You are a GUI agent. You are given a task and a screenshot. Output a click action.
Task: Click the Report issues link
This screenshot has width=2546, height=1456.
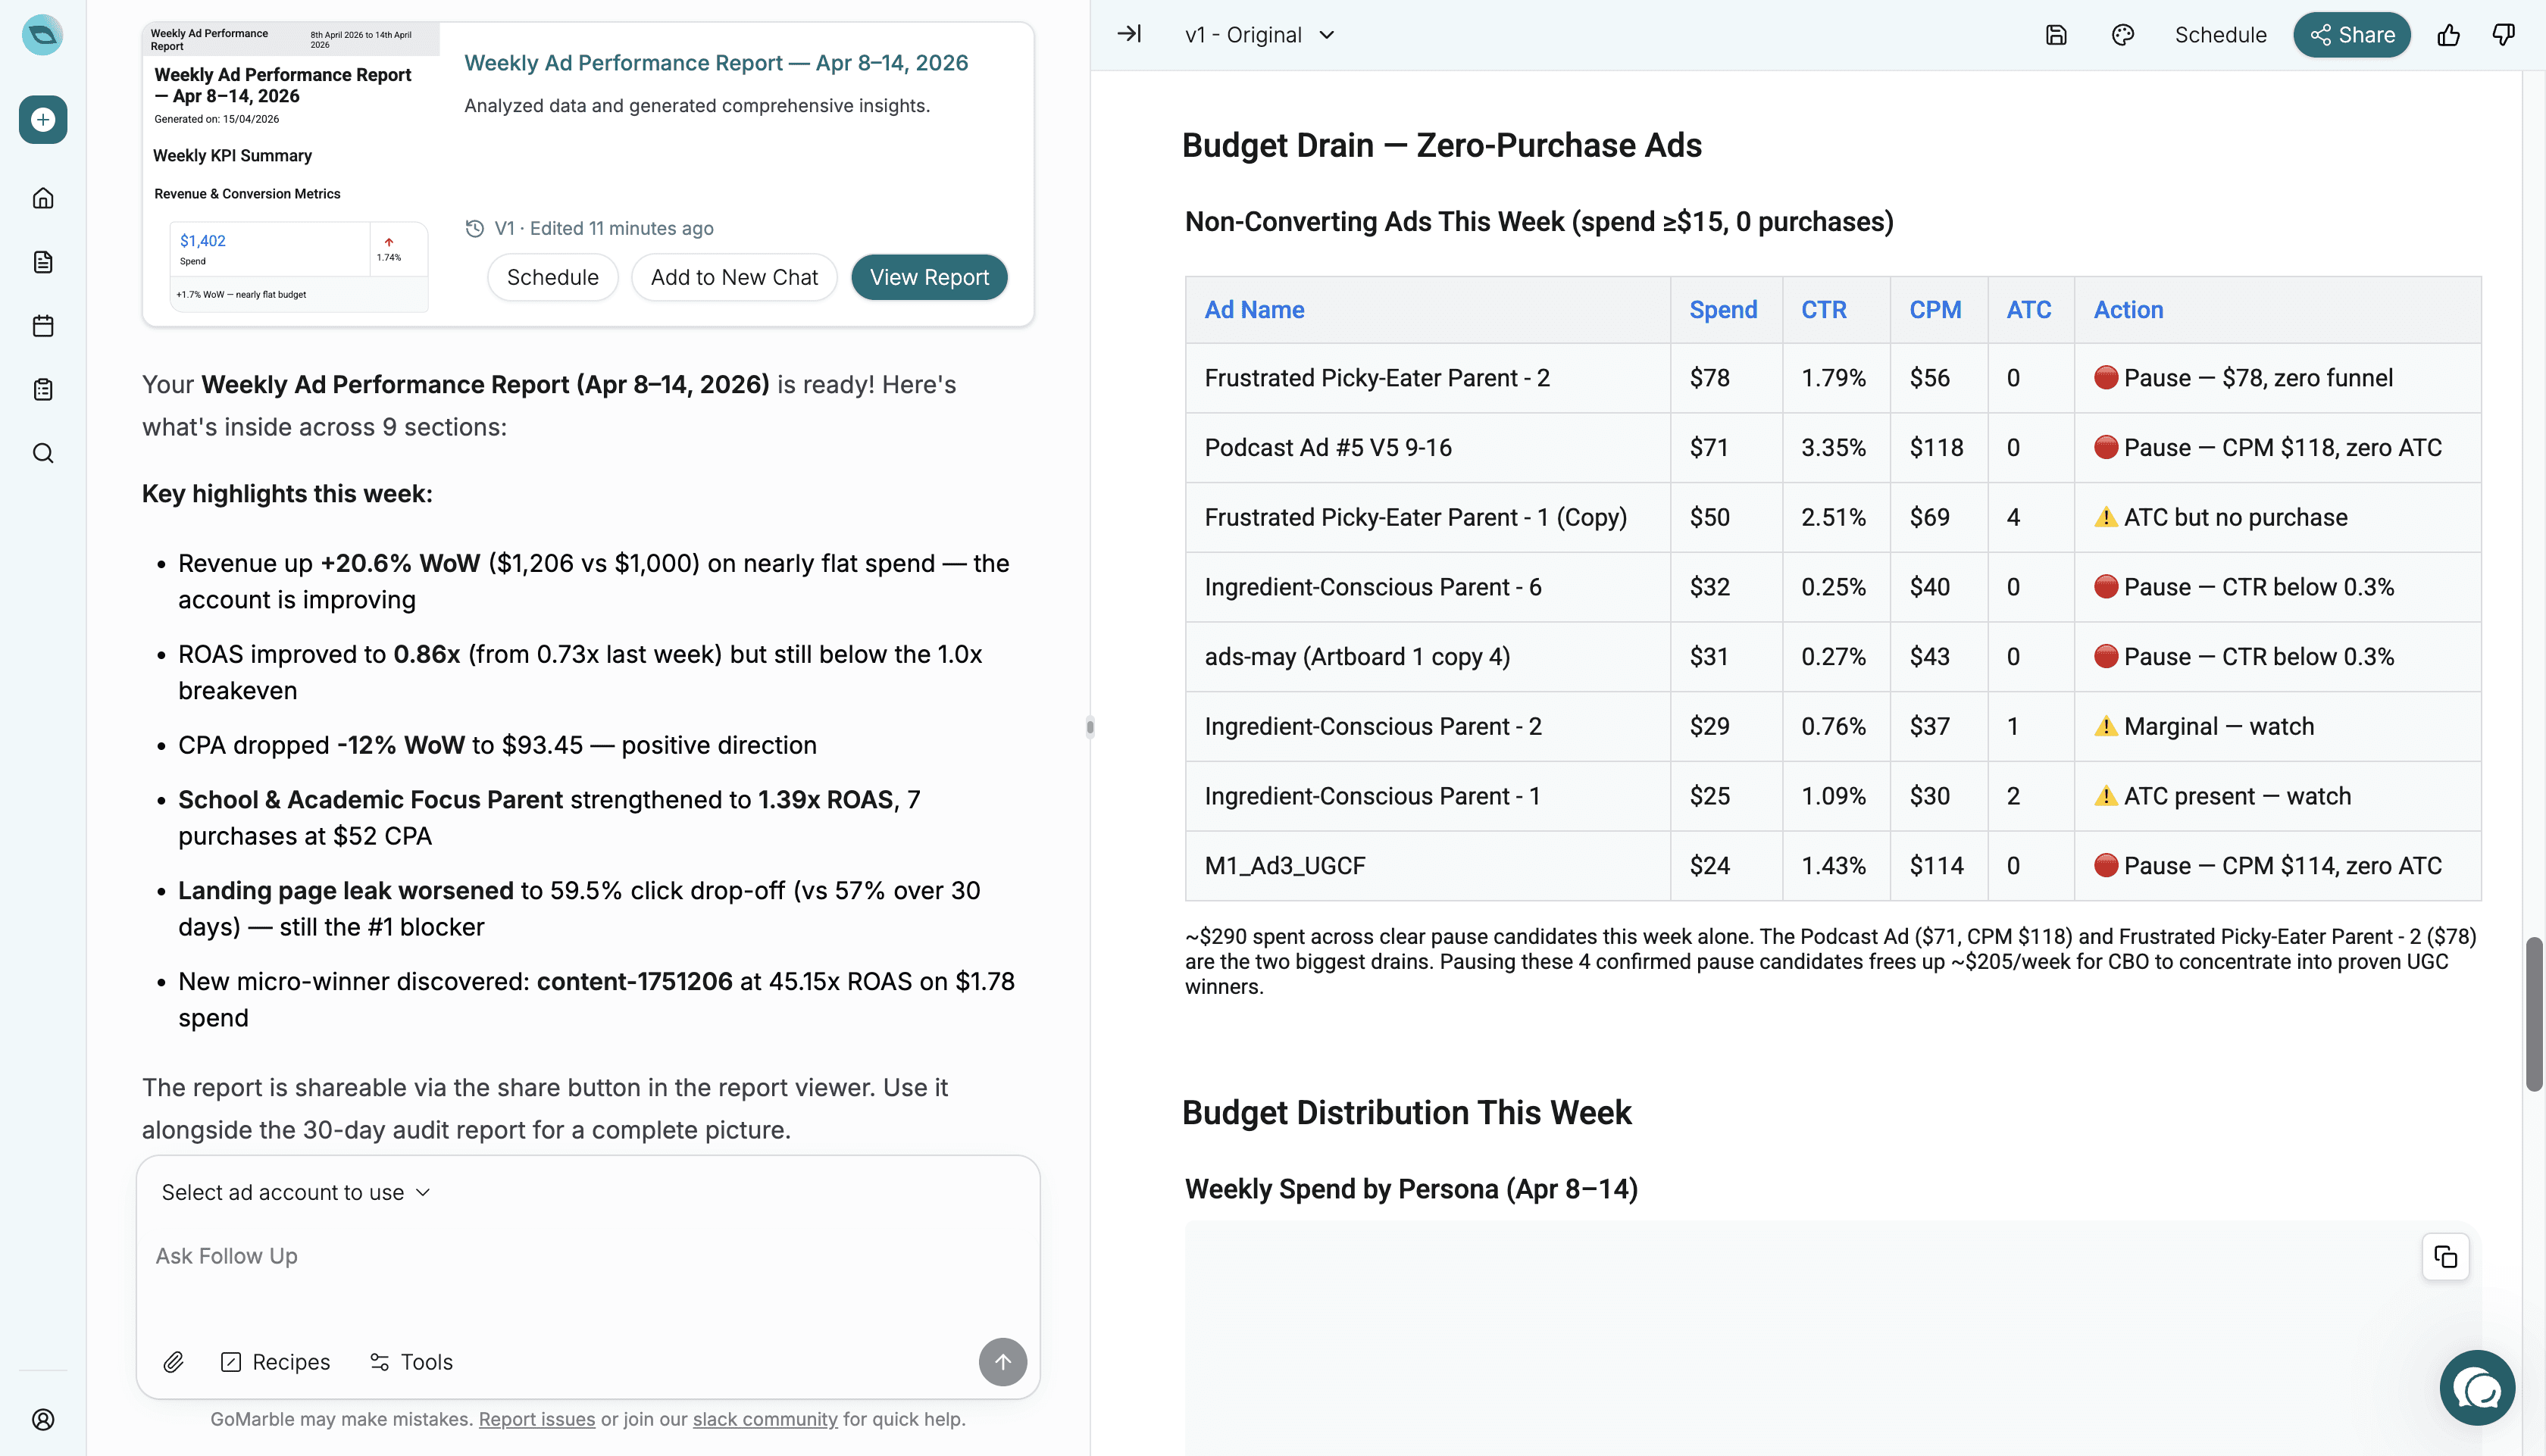tap(536, 1419)
